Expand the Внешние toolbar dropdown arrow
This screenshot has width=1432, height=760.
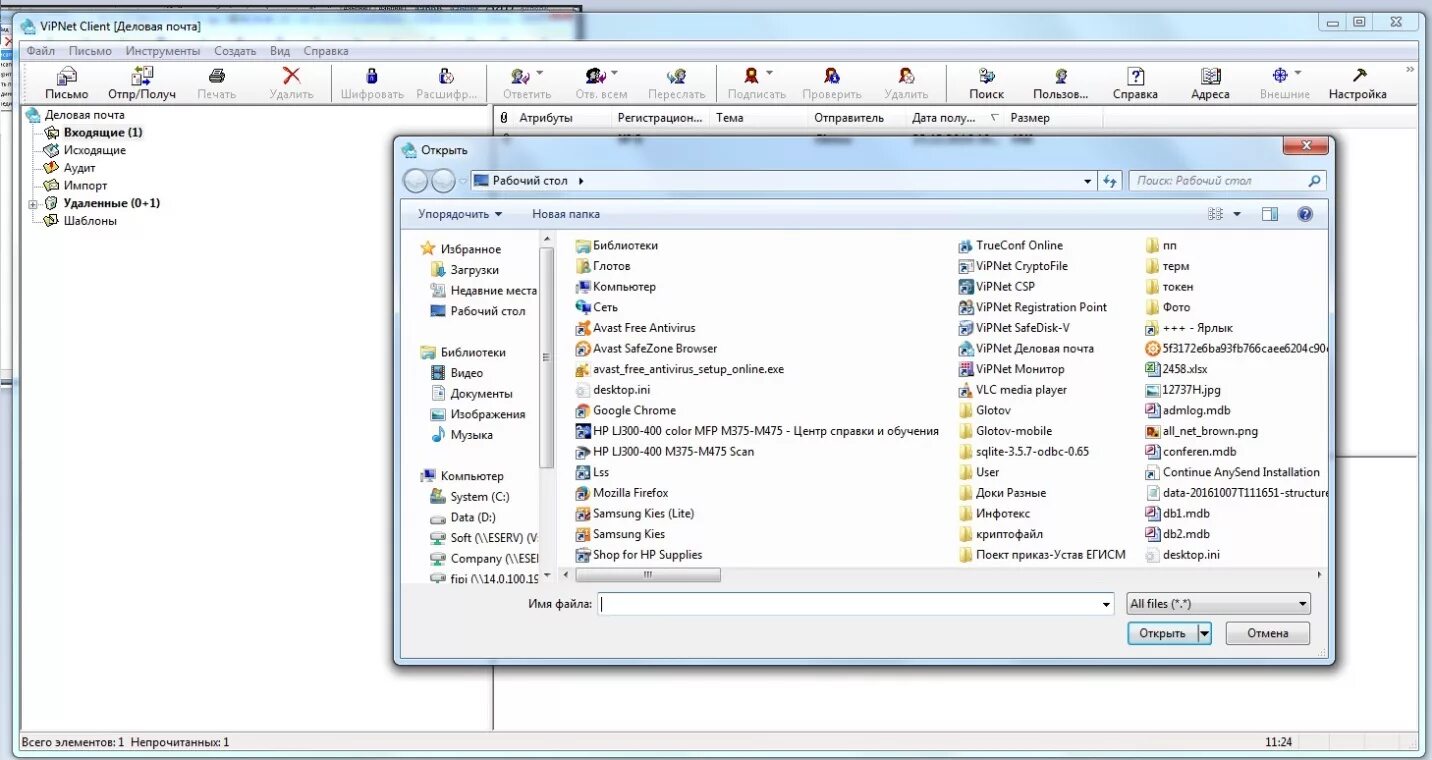click(x=1298, y=73)
